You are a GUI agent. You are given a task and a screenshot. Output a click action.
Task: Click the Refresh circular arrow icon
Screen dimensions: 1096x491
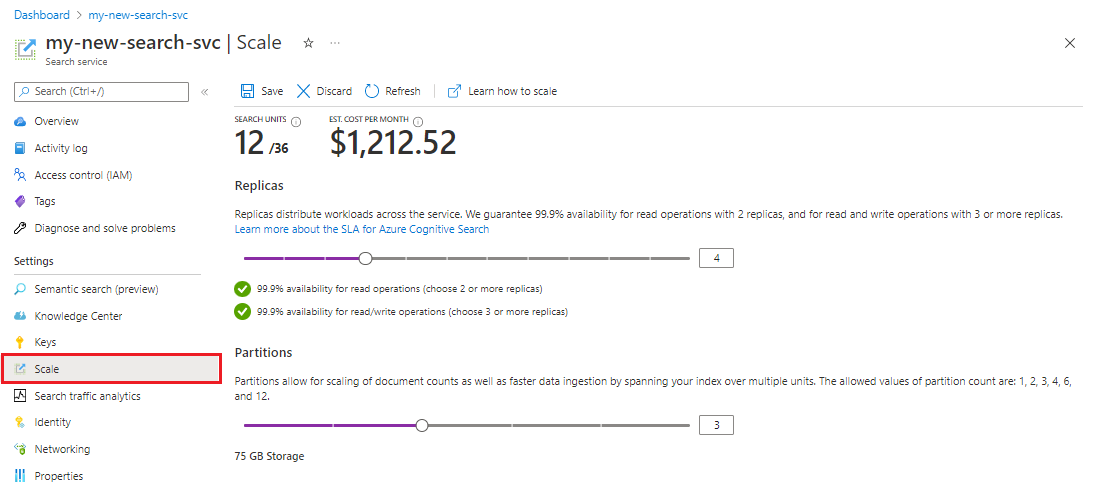point(372,91)
